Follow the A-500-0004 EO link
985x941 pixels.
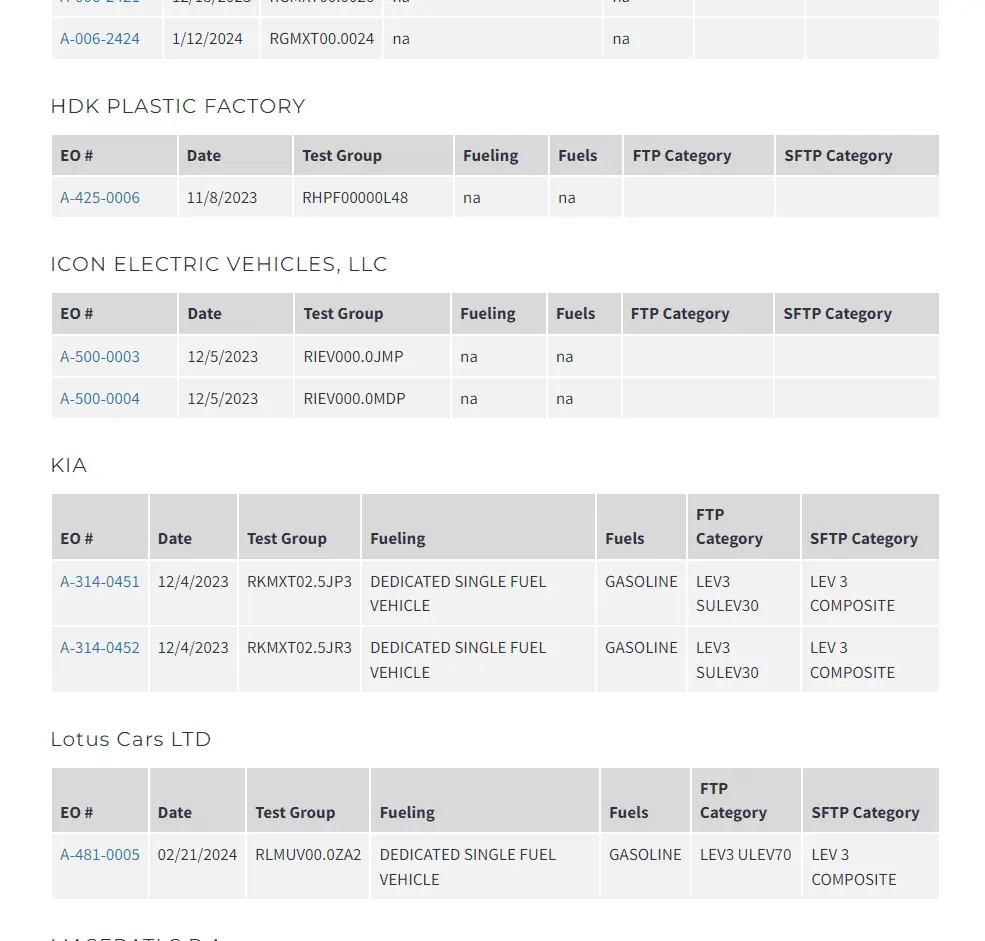pos(100,398)
